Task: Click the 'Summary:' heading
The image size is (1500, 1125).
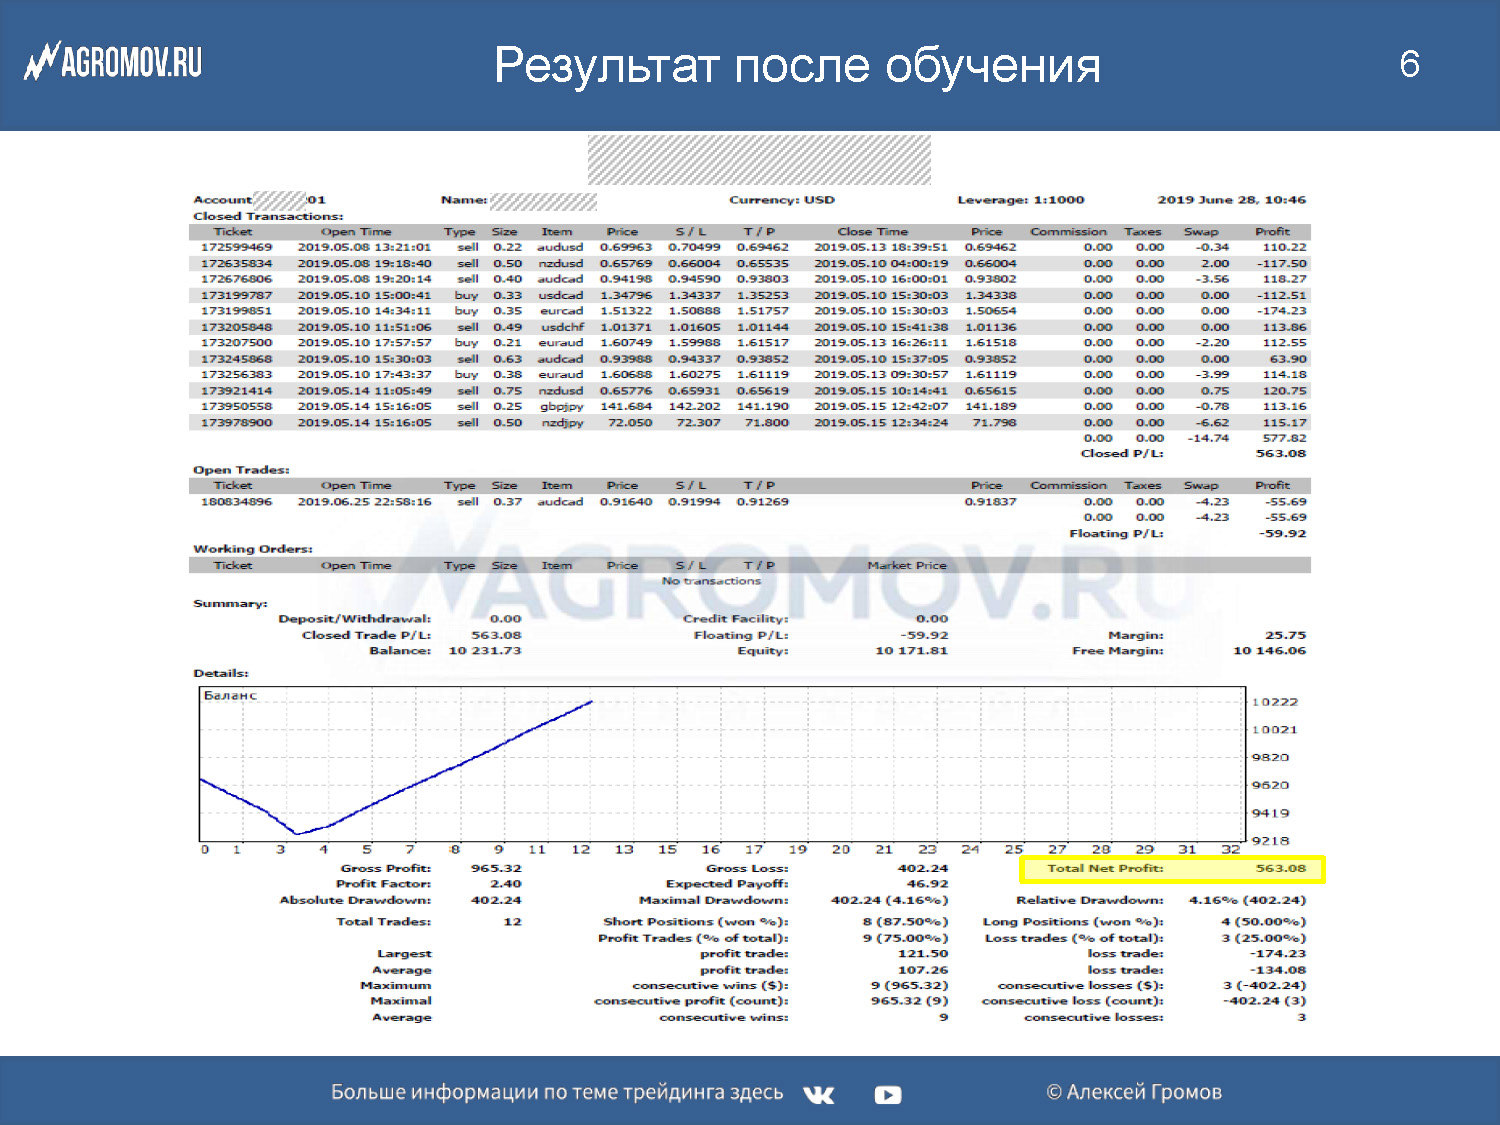Action: (230, 604)
